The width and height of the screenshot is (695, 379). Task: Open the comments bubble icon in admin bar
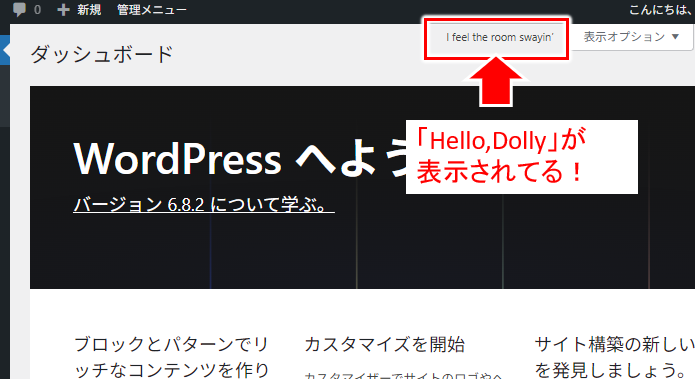[x=19, y=9]
